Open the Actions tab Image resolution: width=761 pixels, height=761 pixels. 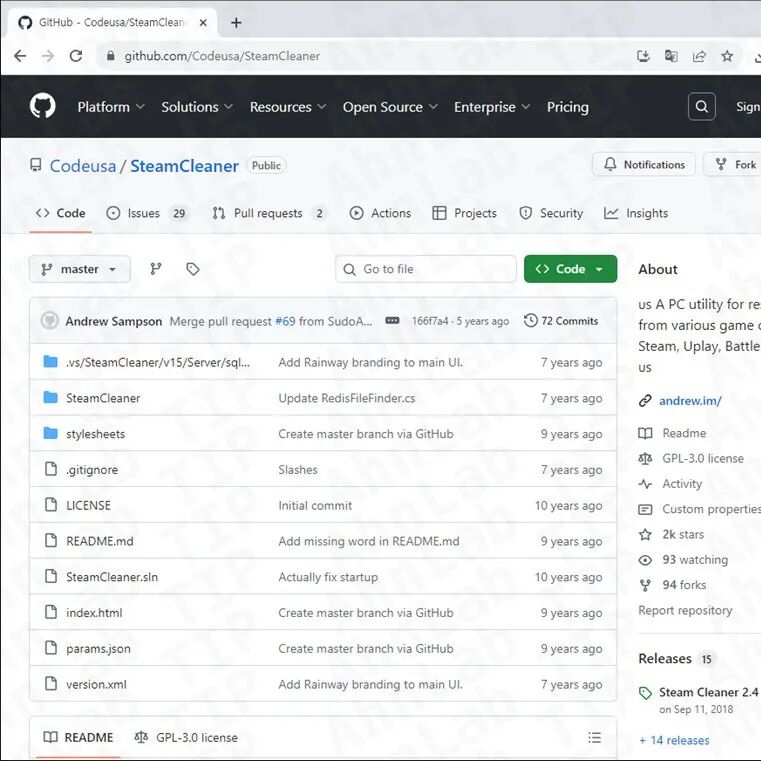(x=380, y=213)
